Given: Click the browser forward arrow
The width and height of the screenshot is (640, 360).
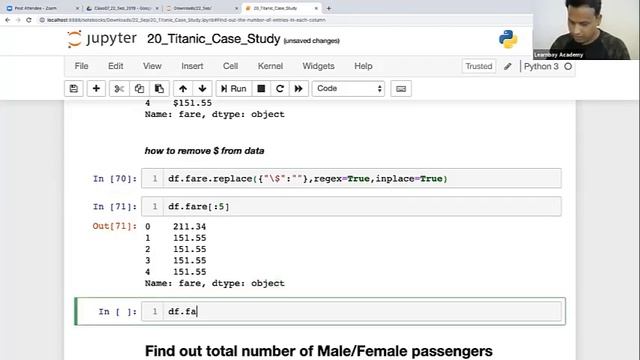Looking at the screenshot, I should 18,20.
